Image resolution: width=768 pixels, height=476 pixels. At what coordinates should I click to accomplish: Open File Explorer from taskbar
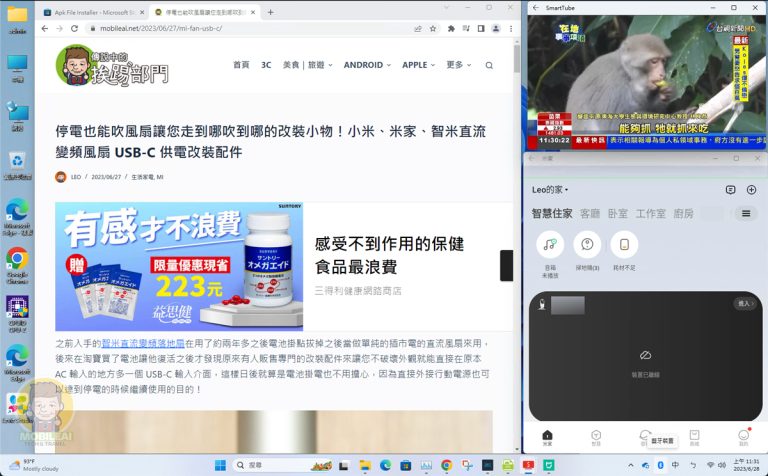click(364, 465)
